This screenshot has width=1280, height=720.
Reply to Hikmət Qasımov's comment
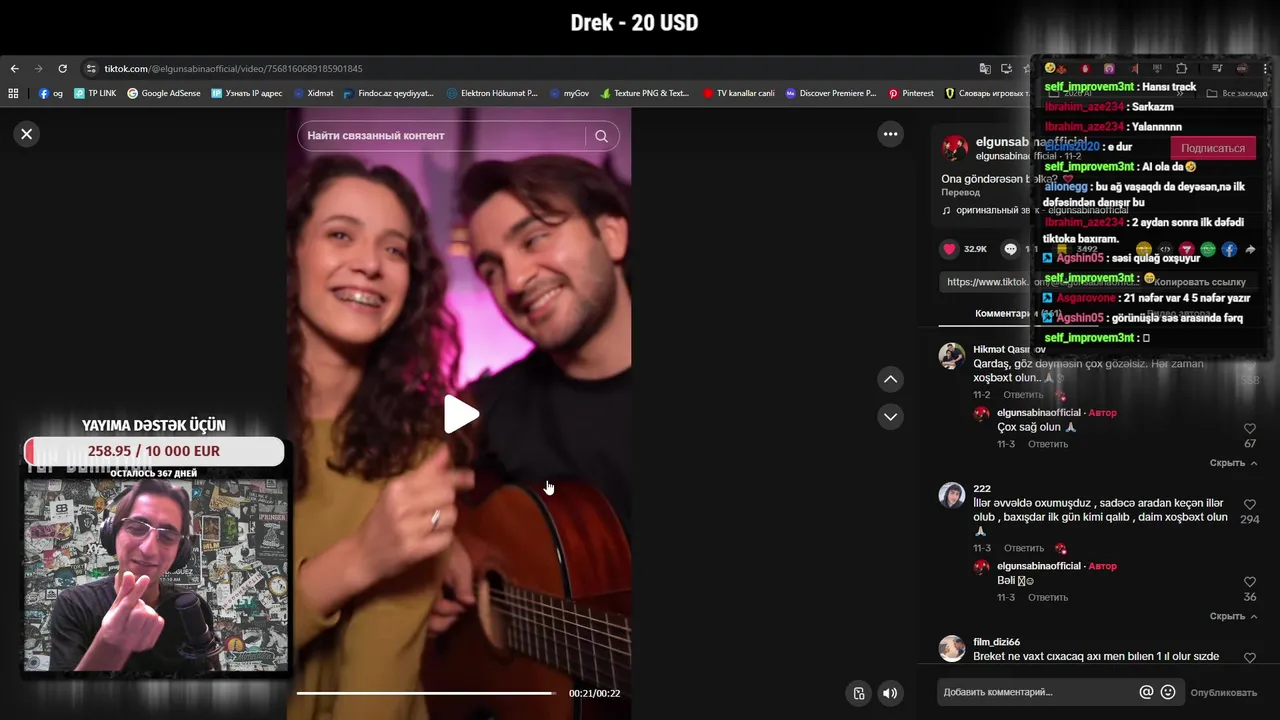[x=1023, y=395]
